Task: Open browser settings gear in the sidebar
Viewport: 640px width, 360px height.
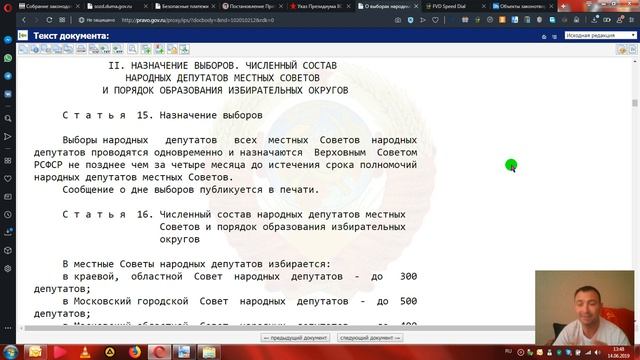Action: coord(8,269)
